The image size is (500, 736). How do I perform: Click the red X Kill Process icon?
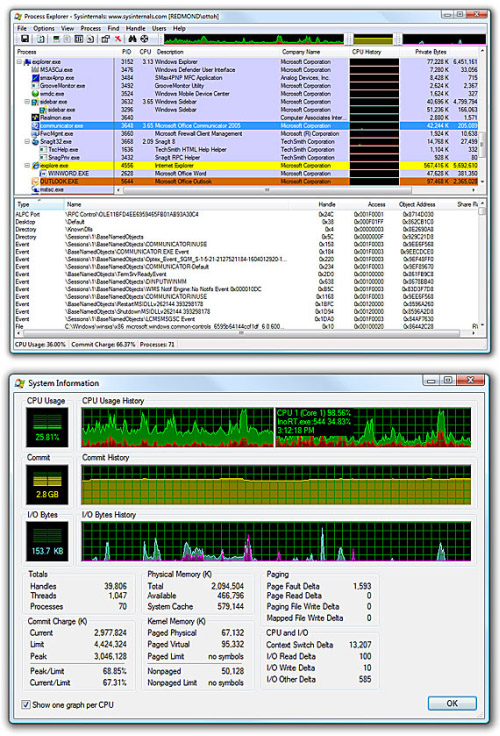point(118,39)
